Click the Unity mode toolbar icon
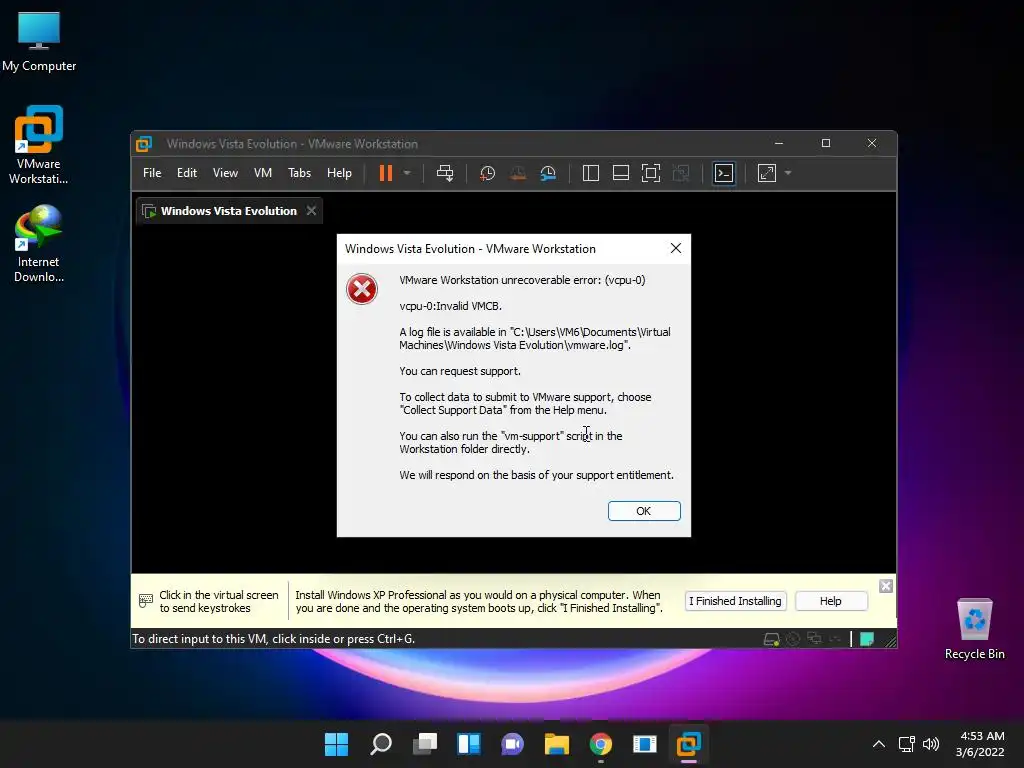1024x768 pixels. [680, 173]
